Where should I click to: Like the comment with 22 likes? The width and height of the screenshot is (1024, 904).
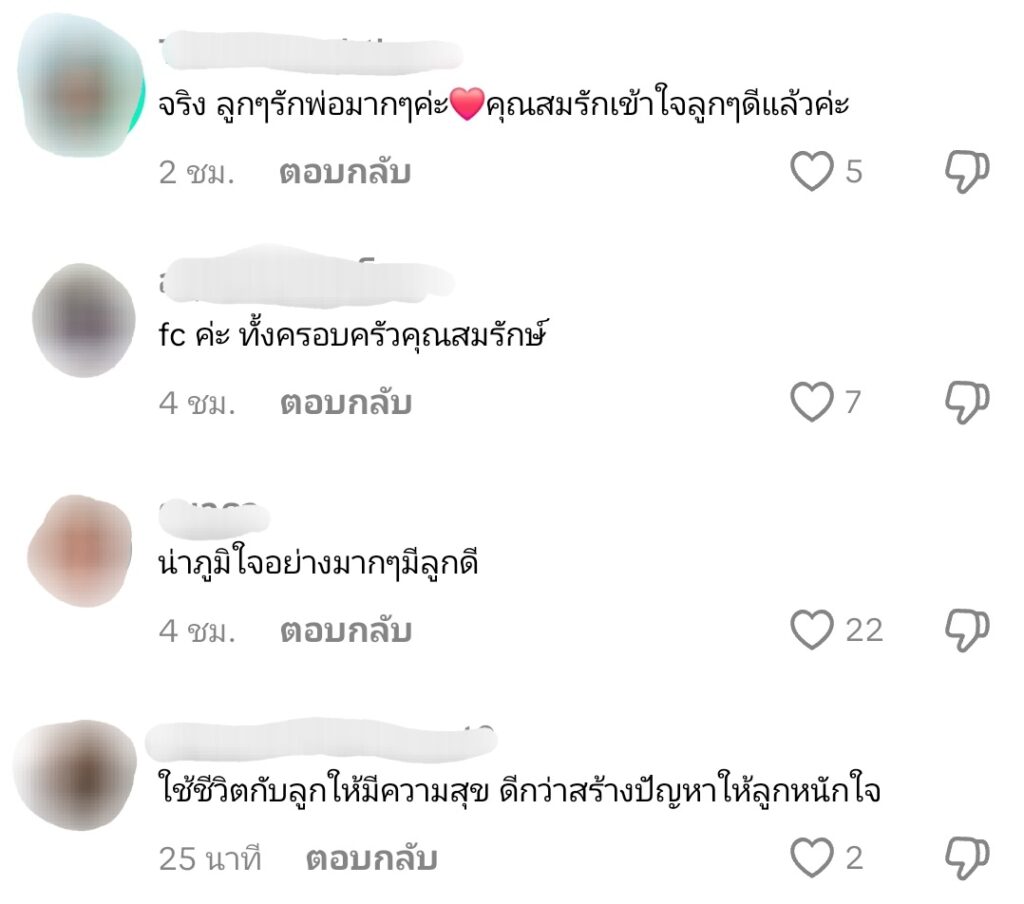(812, 630)
